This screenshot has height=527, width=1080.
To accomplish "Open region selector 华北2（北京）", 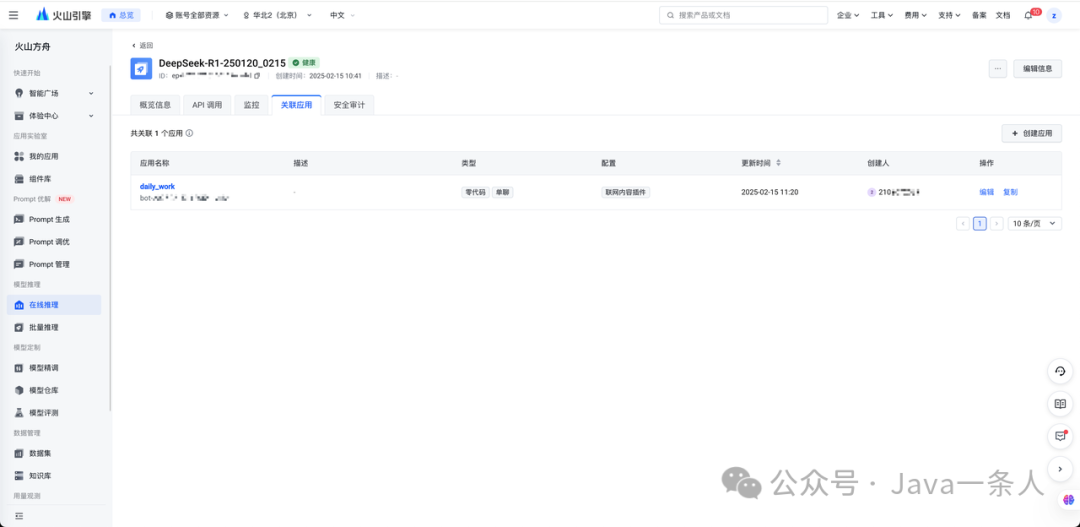I will pyautogui.click(x=278, y=15).
